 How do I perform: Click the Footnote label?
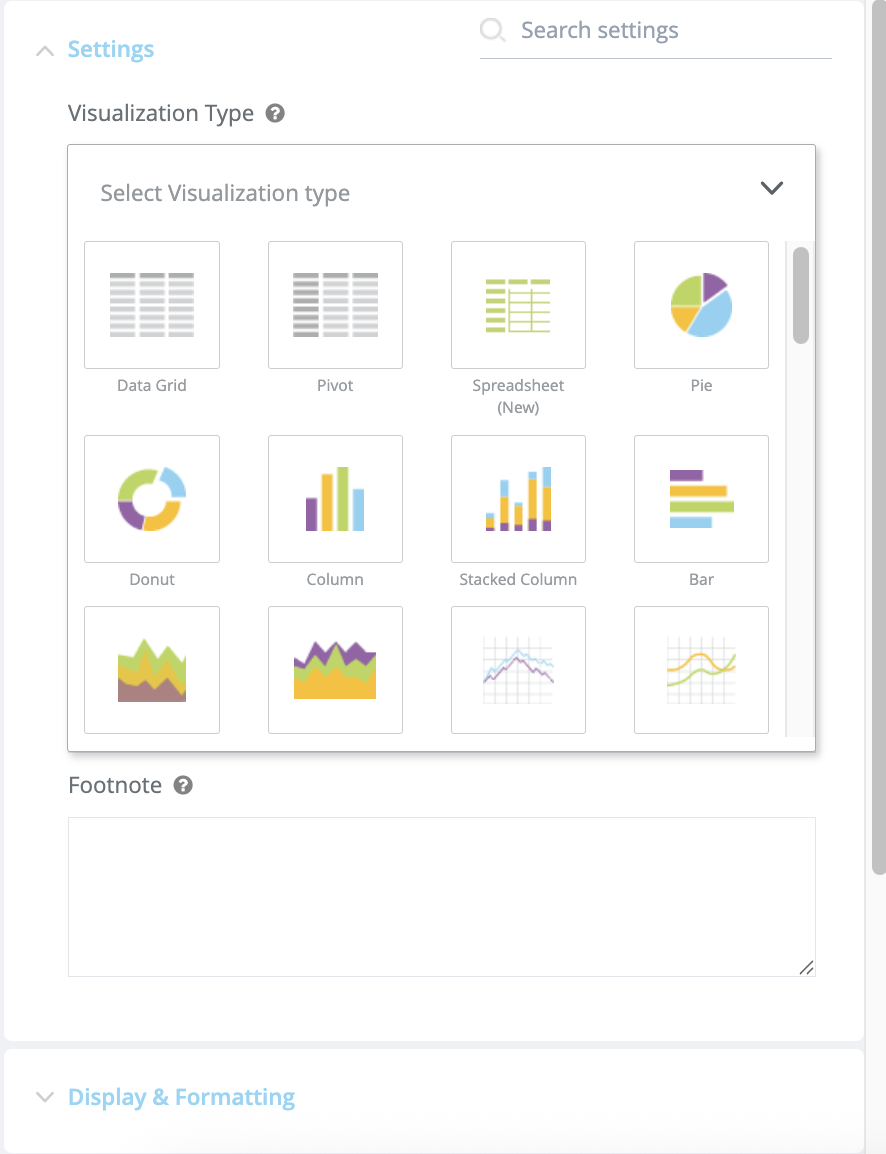[x=115, y=785]
